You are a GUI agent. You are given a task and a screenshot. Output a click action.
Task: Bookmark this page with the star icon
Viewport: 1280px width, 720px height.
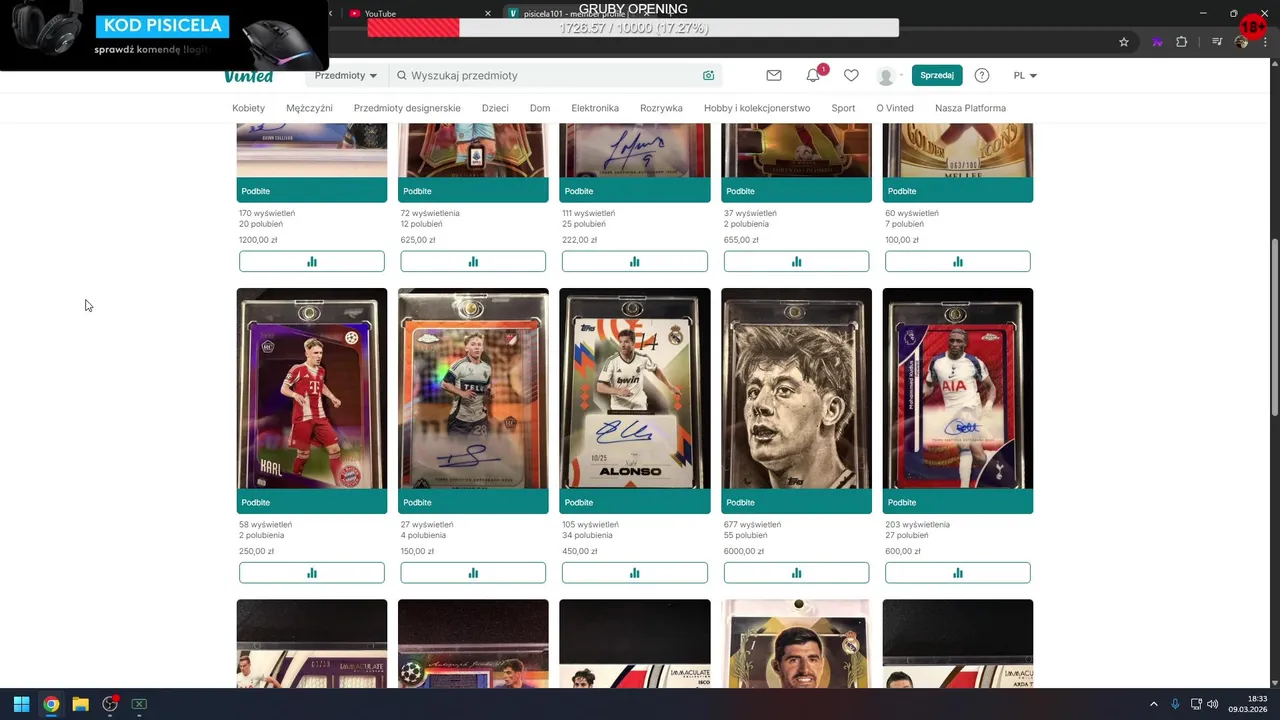tap(1124, 42)
